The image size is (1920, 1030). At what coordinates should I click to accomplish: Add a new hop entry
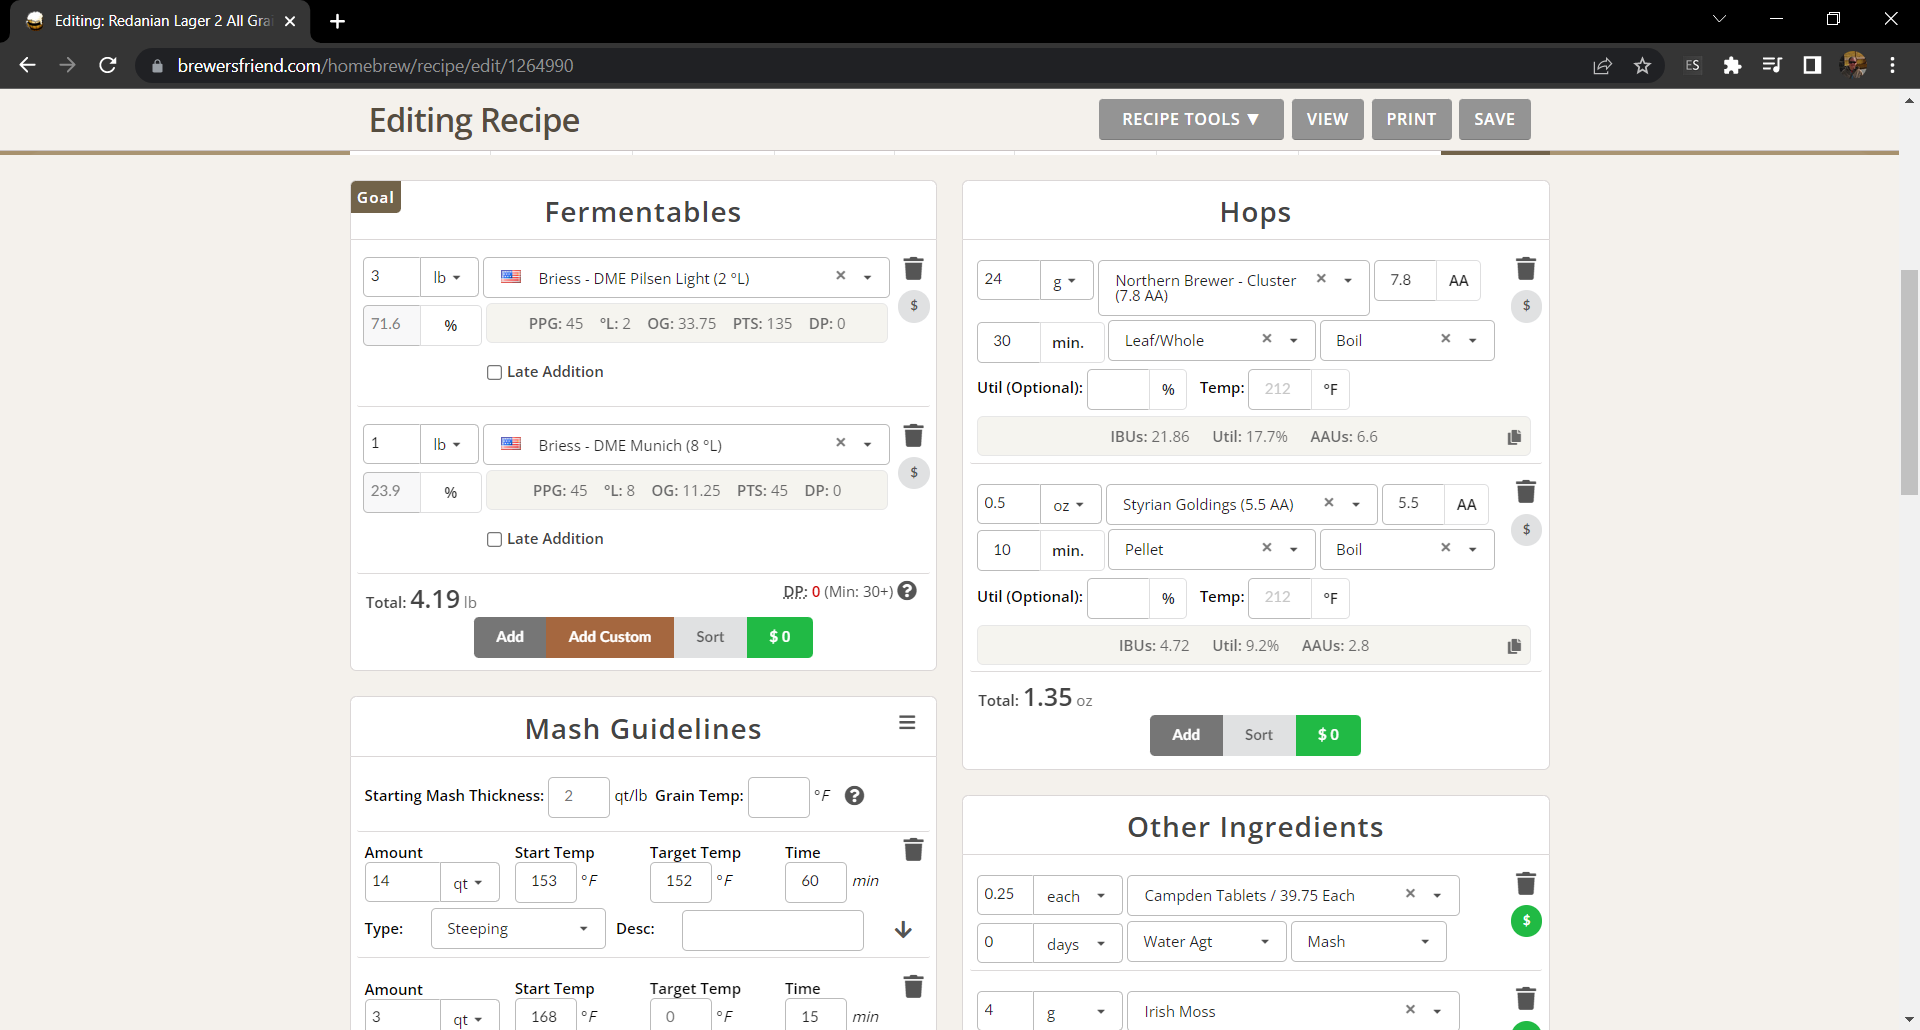point(1186,735)
